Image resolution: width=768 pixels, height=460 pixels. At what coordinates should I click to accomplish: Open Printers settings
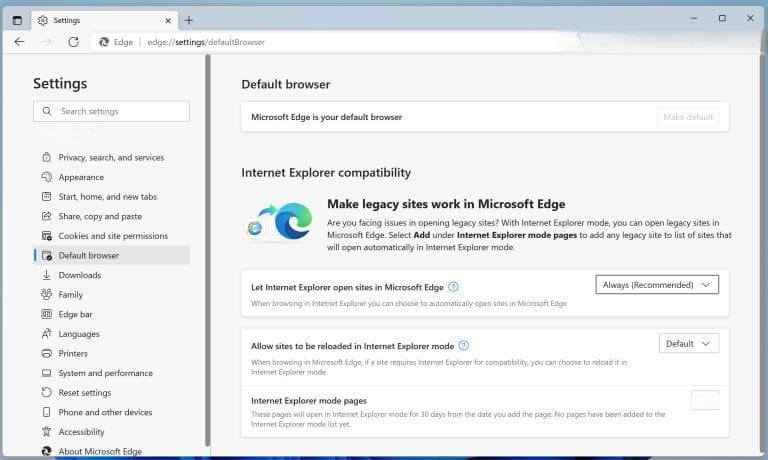(x=73, y=353)
